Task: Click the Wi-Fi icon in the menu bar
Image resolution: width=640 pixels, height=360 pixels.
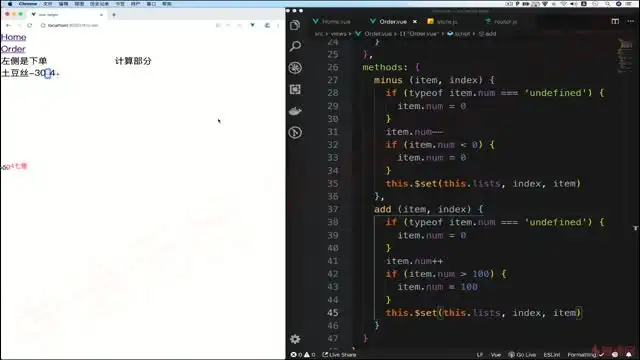Action: tap(564, 4)
